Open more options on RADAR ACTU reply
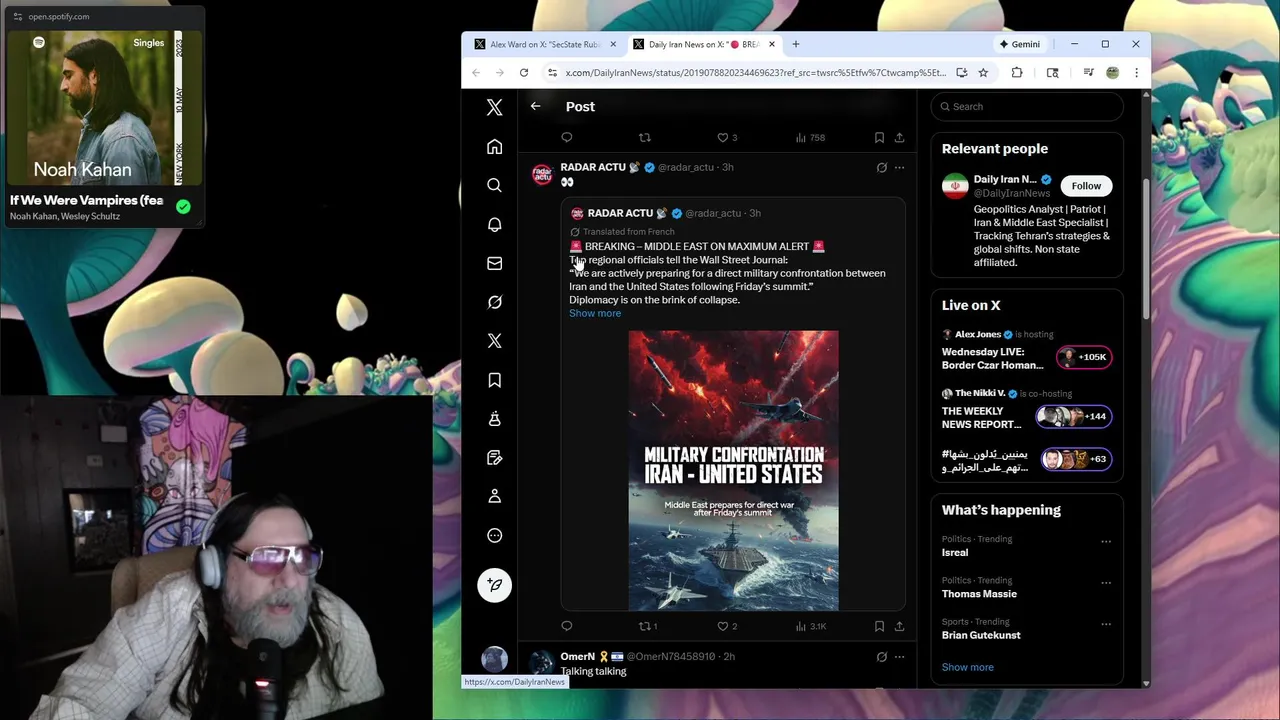The height and width of the screenshot is (720, 1280). pos(899,167)
